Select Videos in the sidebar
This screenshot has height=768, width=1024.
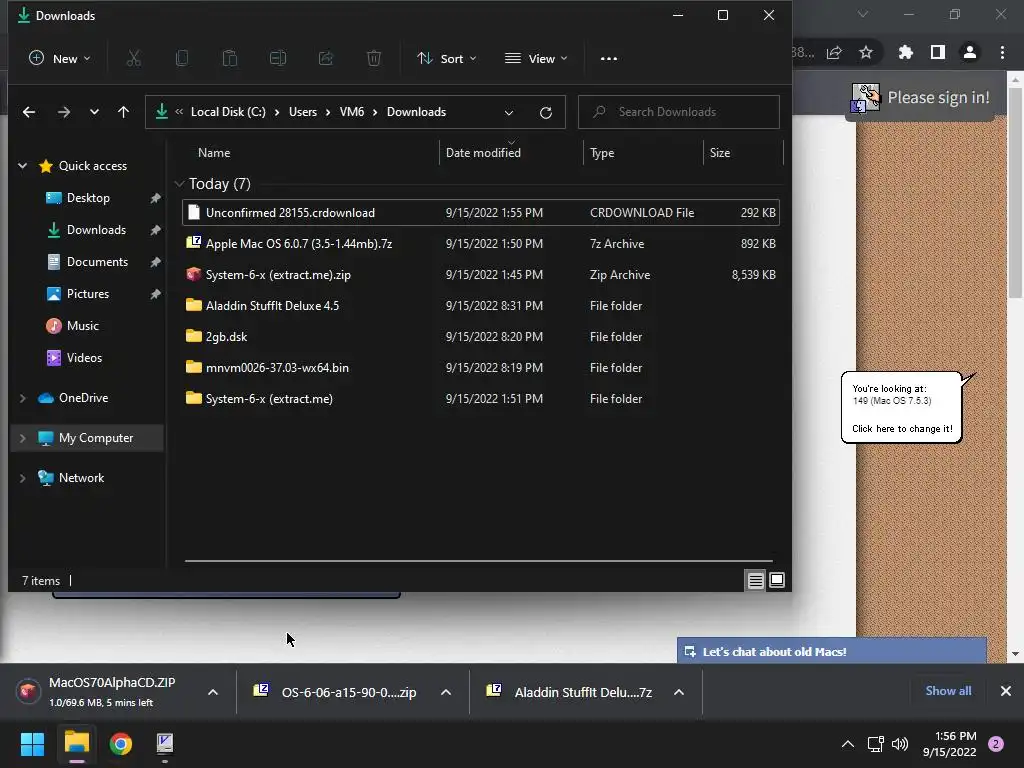84,358
